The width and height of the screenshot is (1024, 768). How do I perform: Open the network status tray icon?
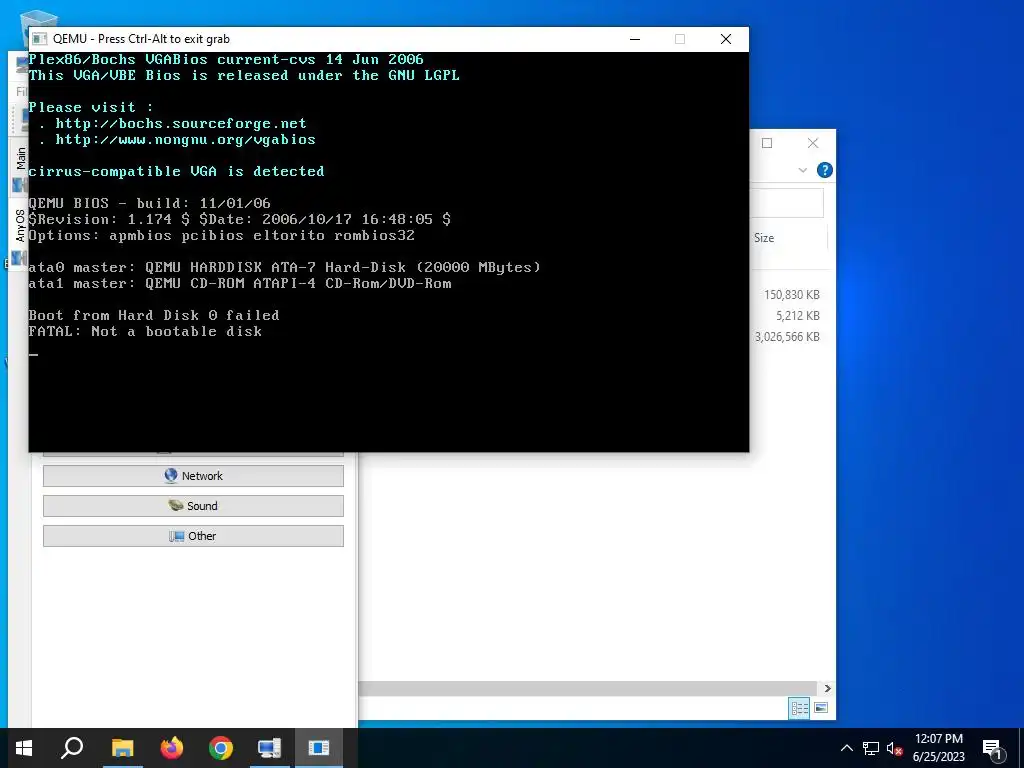coord(871,748)
